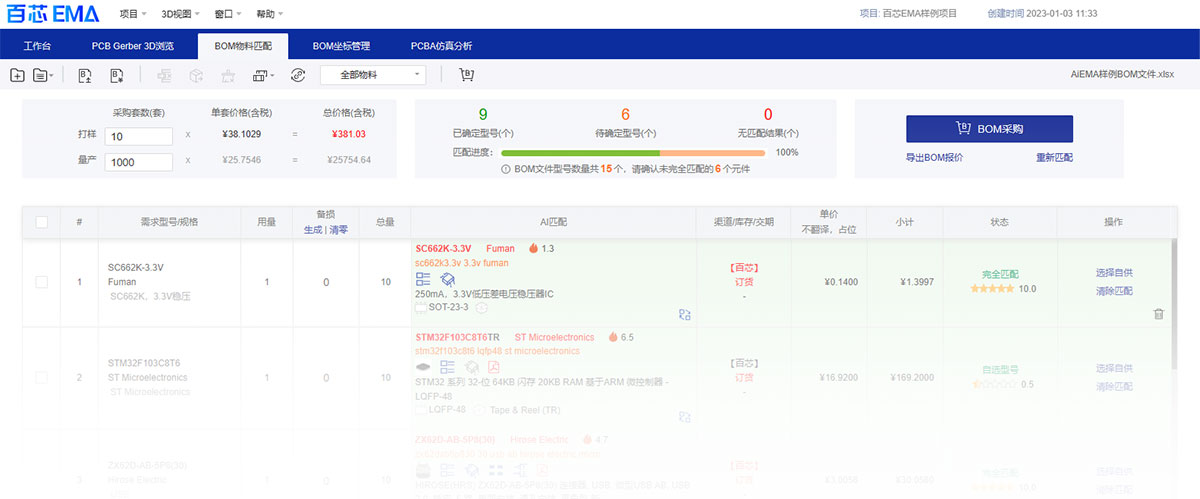Click the 量产 quantity input field
This screenshot has height=499, width=1200.
pyautogui.click(x=140, y=162)
